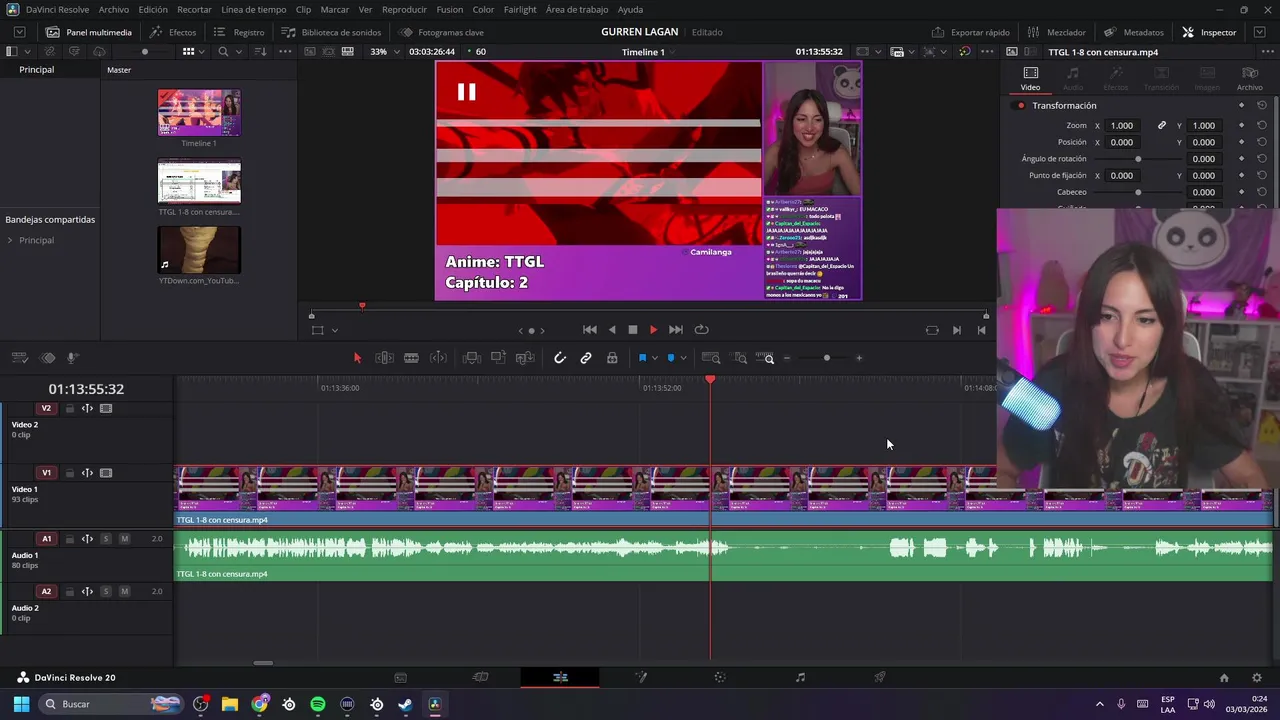The image size is (1280, 720).
Task: Click the Replace clip tool
Action: coord(525,358)
